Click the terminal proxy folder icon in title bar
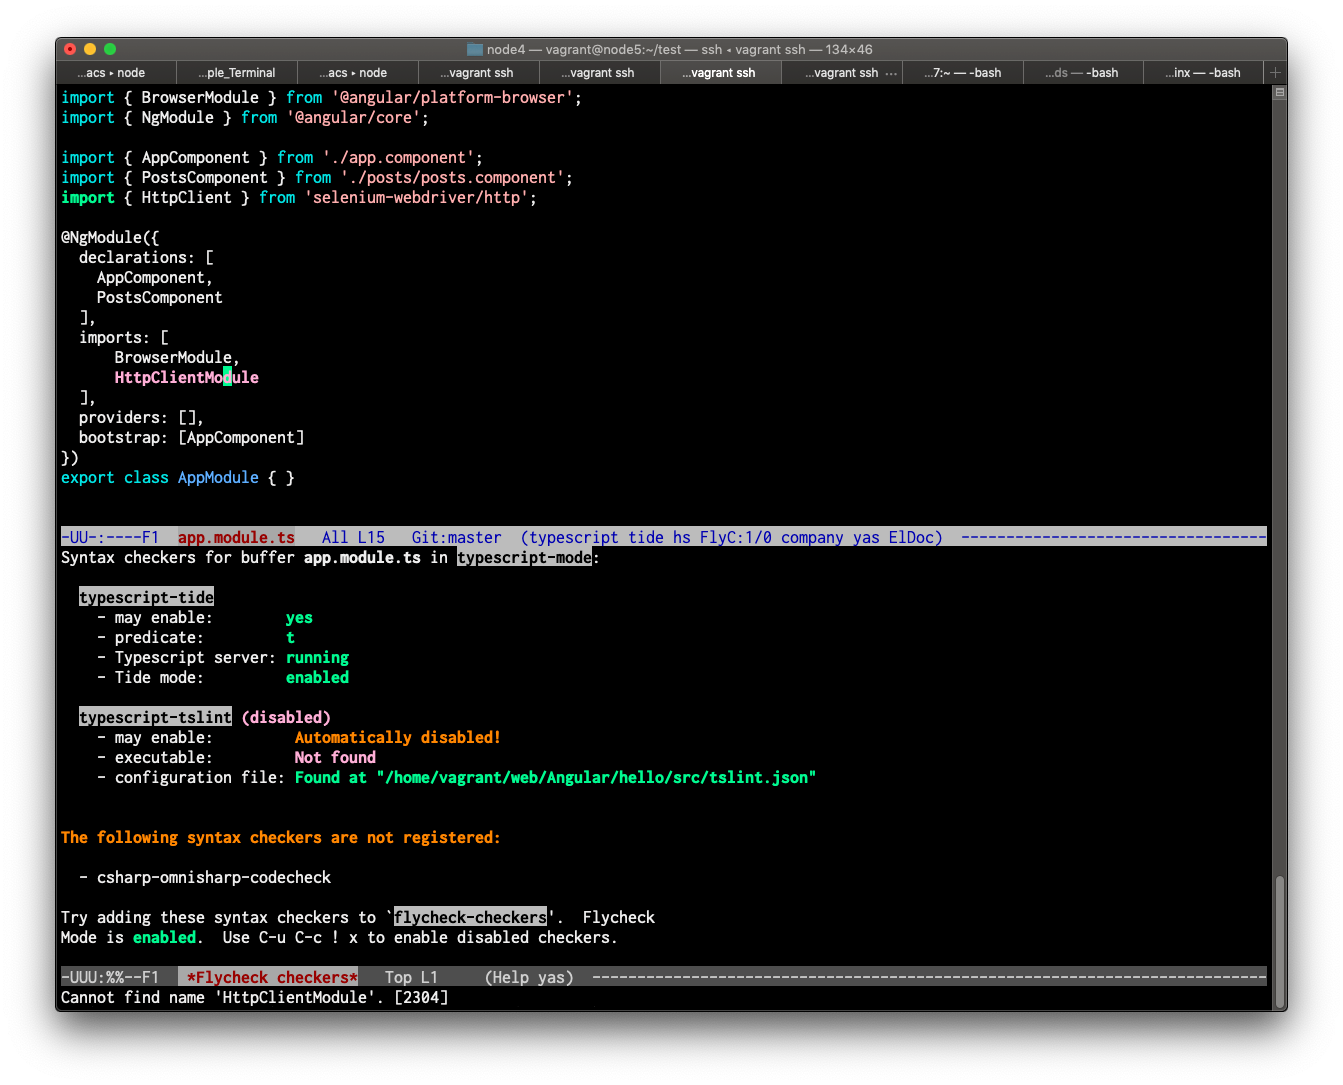 pos(475,49)
